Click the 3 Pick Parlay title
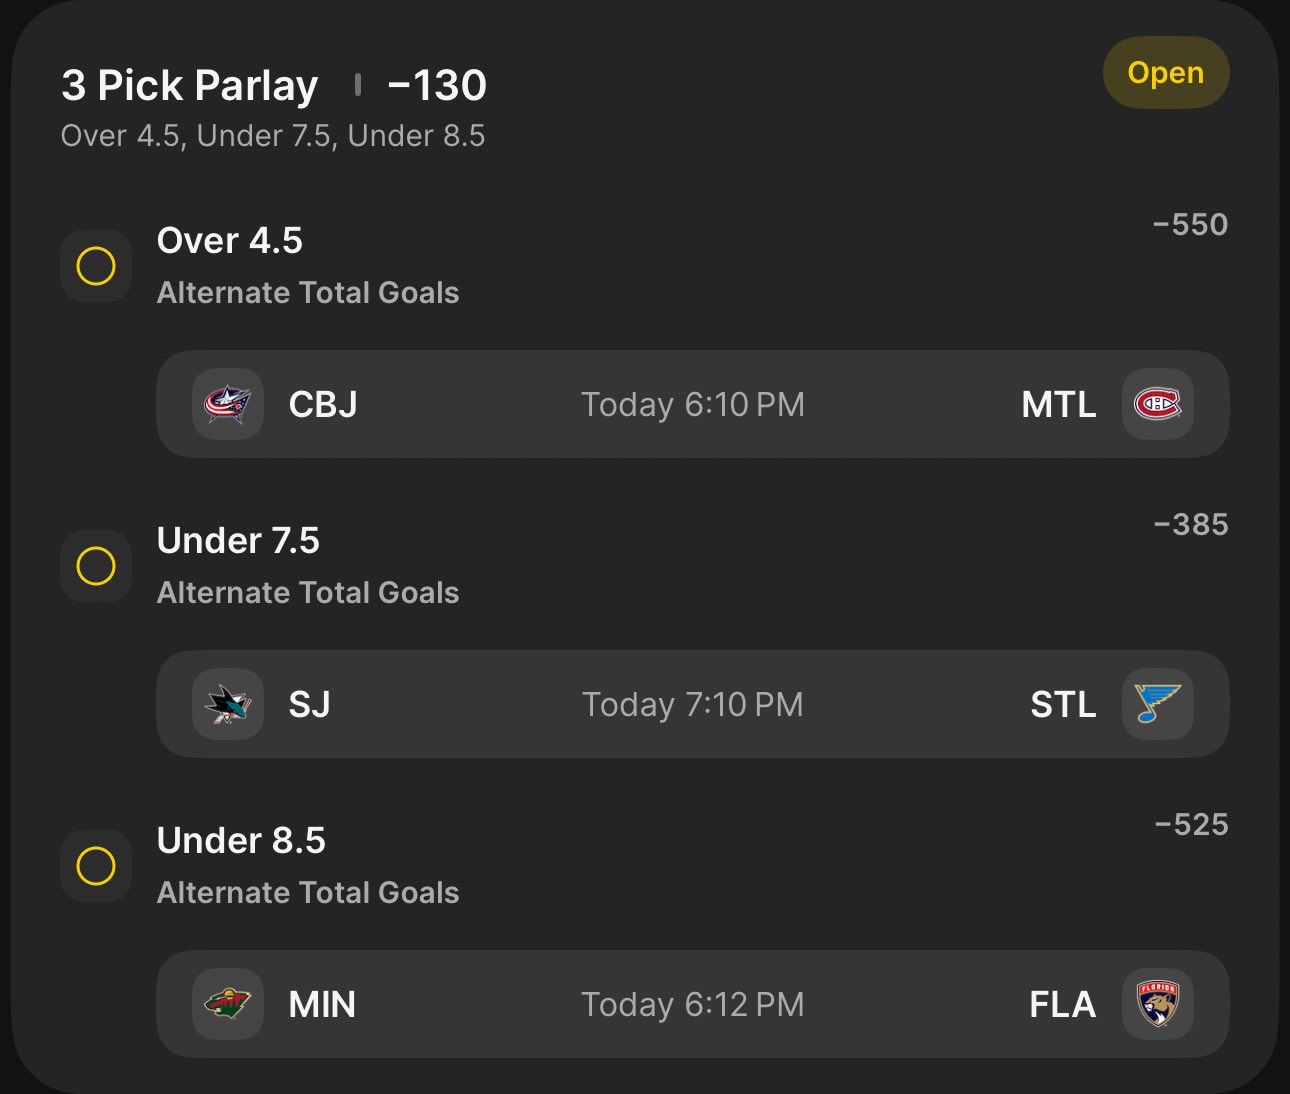Viewport: 1290px width, 1094px height. point(190,86)
